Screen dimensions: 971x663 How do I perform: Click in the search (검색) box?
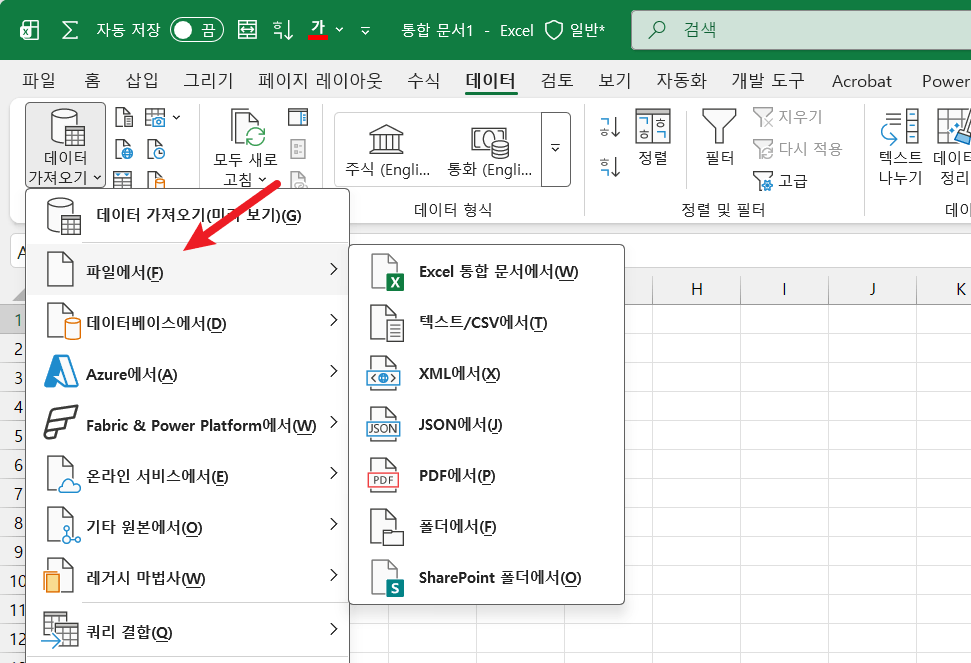(x=801, y=30)
